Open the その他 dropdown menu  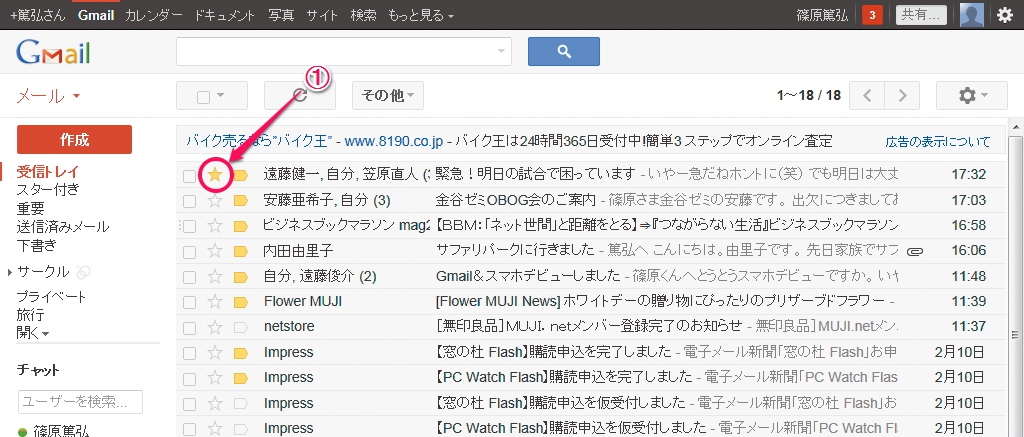coord(388,96)
